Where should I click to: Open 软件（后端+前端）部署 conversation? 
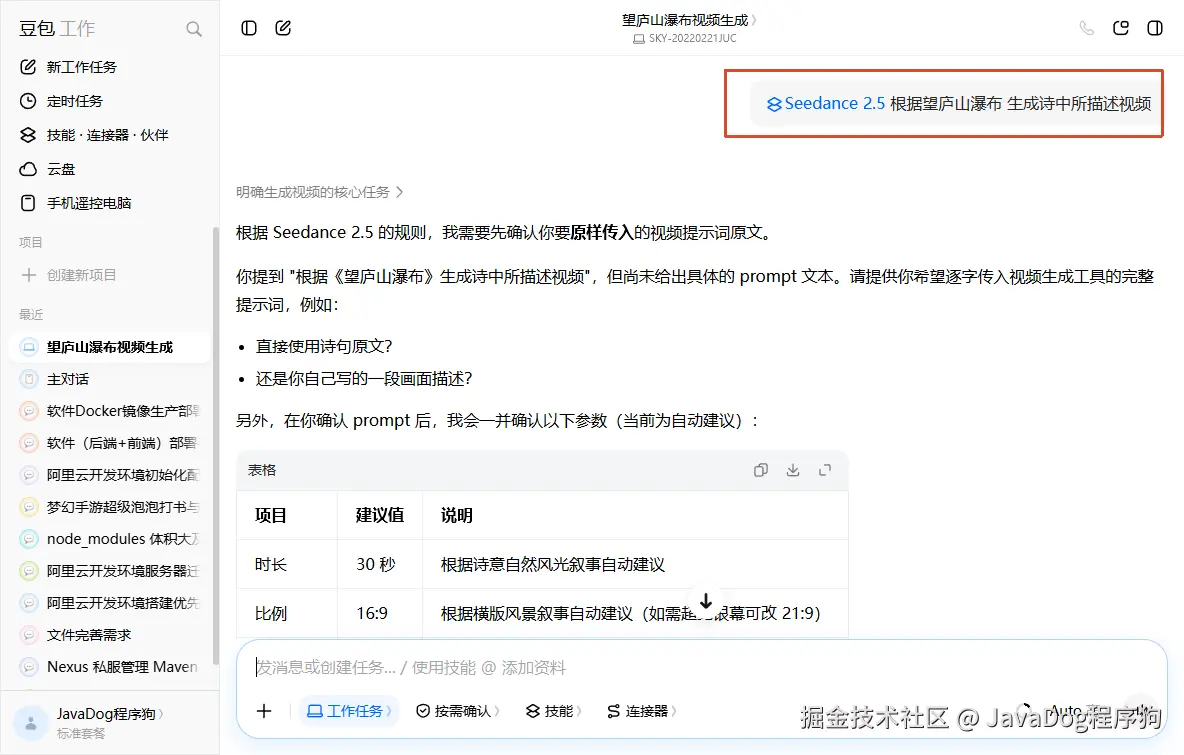pyautogui.click(x=110, y=443)
